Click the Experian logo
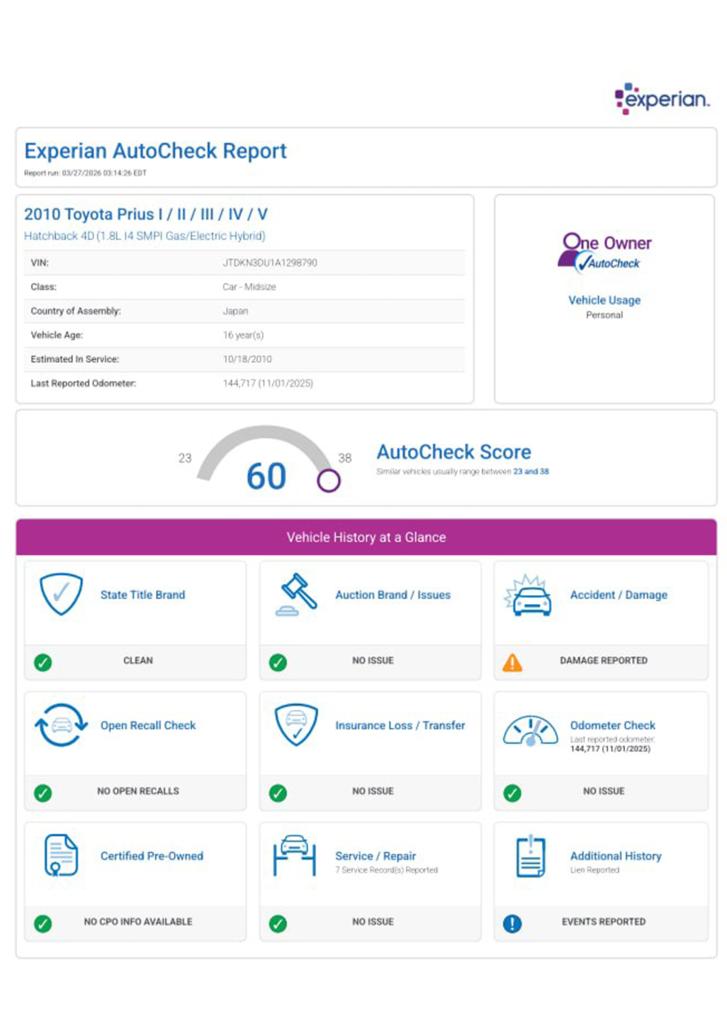Viewport: 727px width, 1028px height. click(661, 99)
